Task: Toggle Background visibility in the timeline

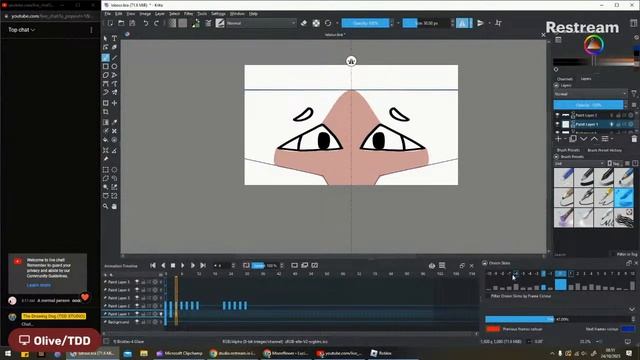Action: (137, 322)
